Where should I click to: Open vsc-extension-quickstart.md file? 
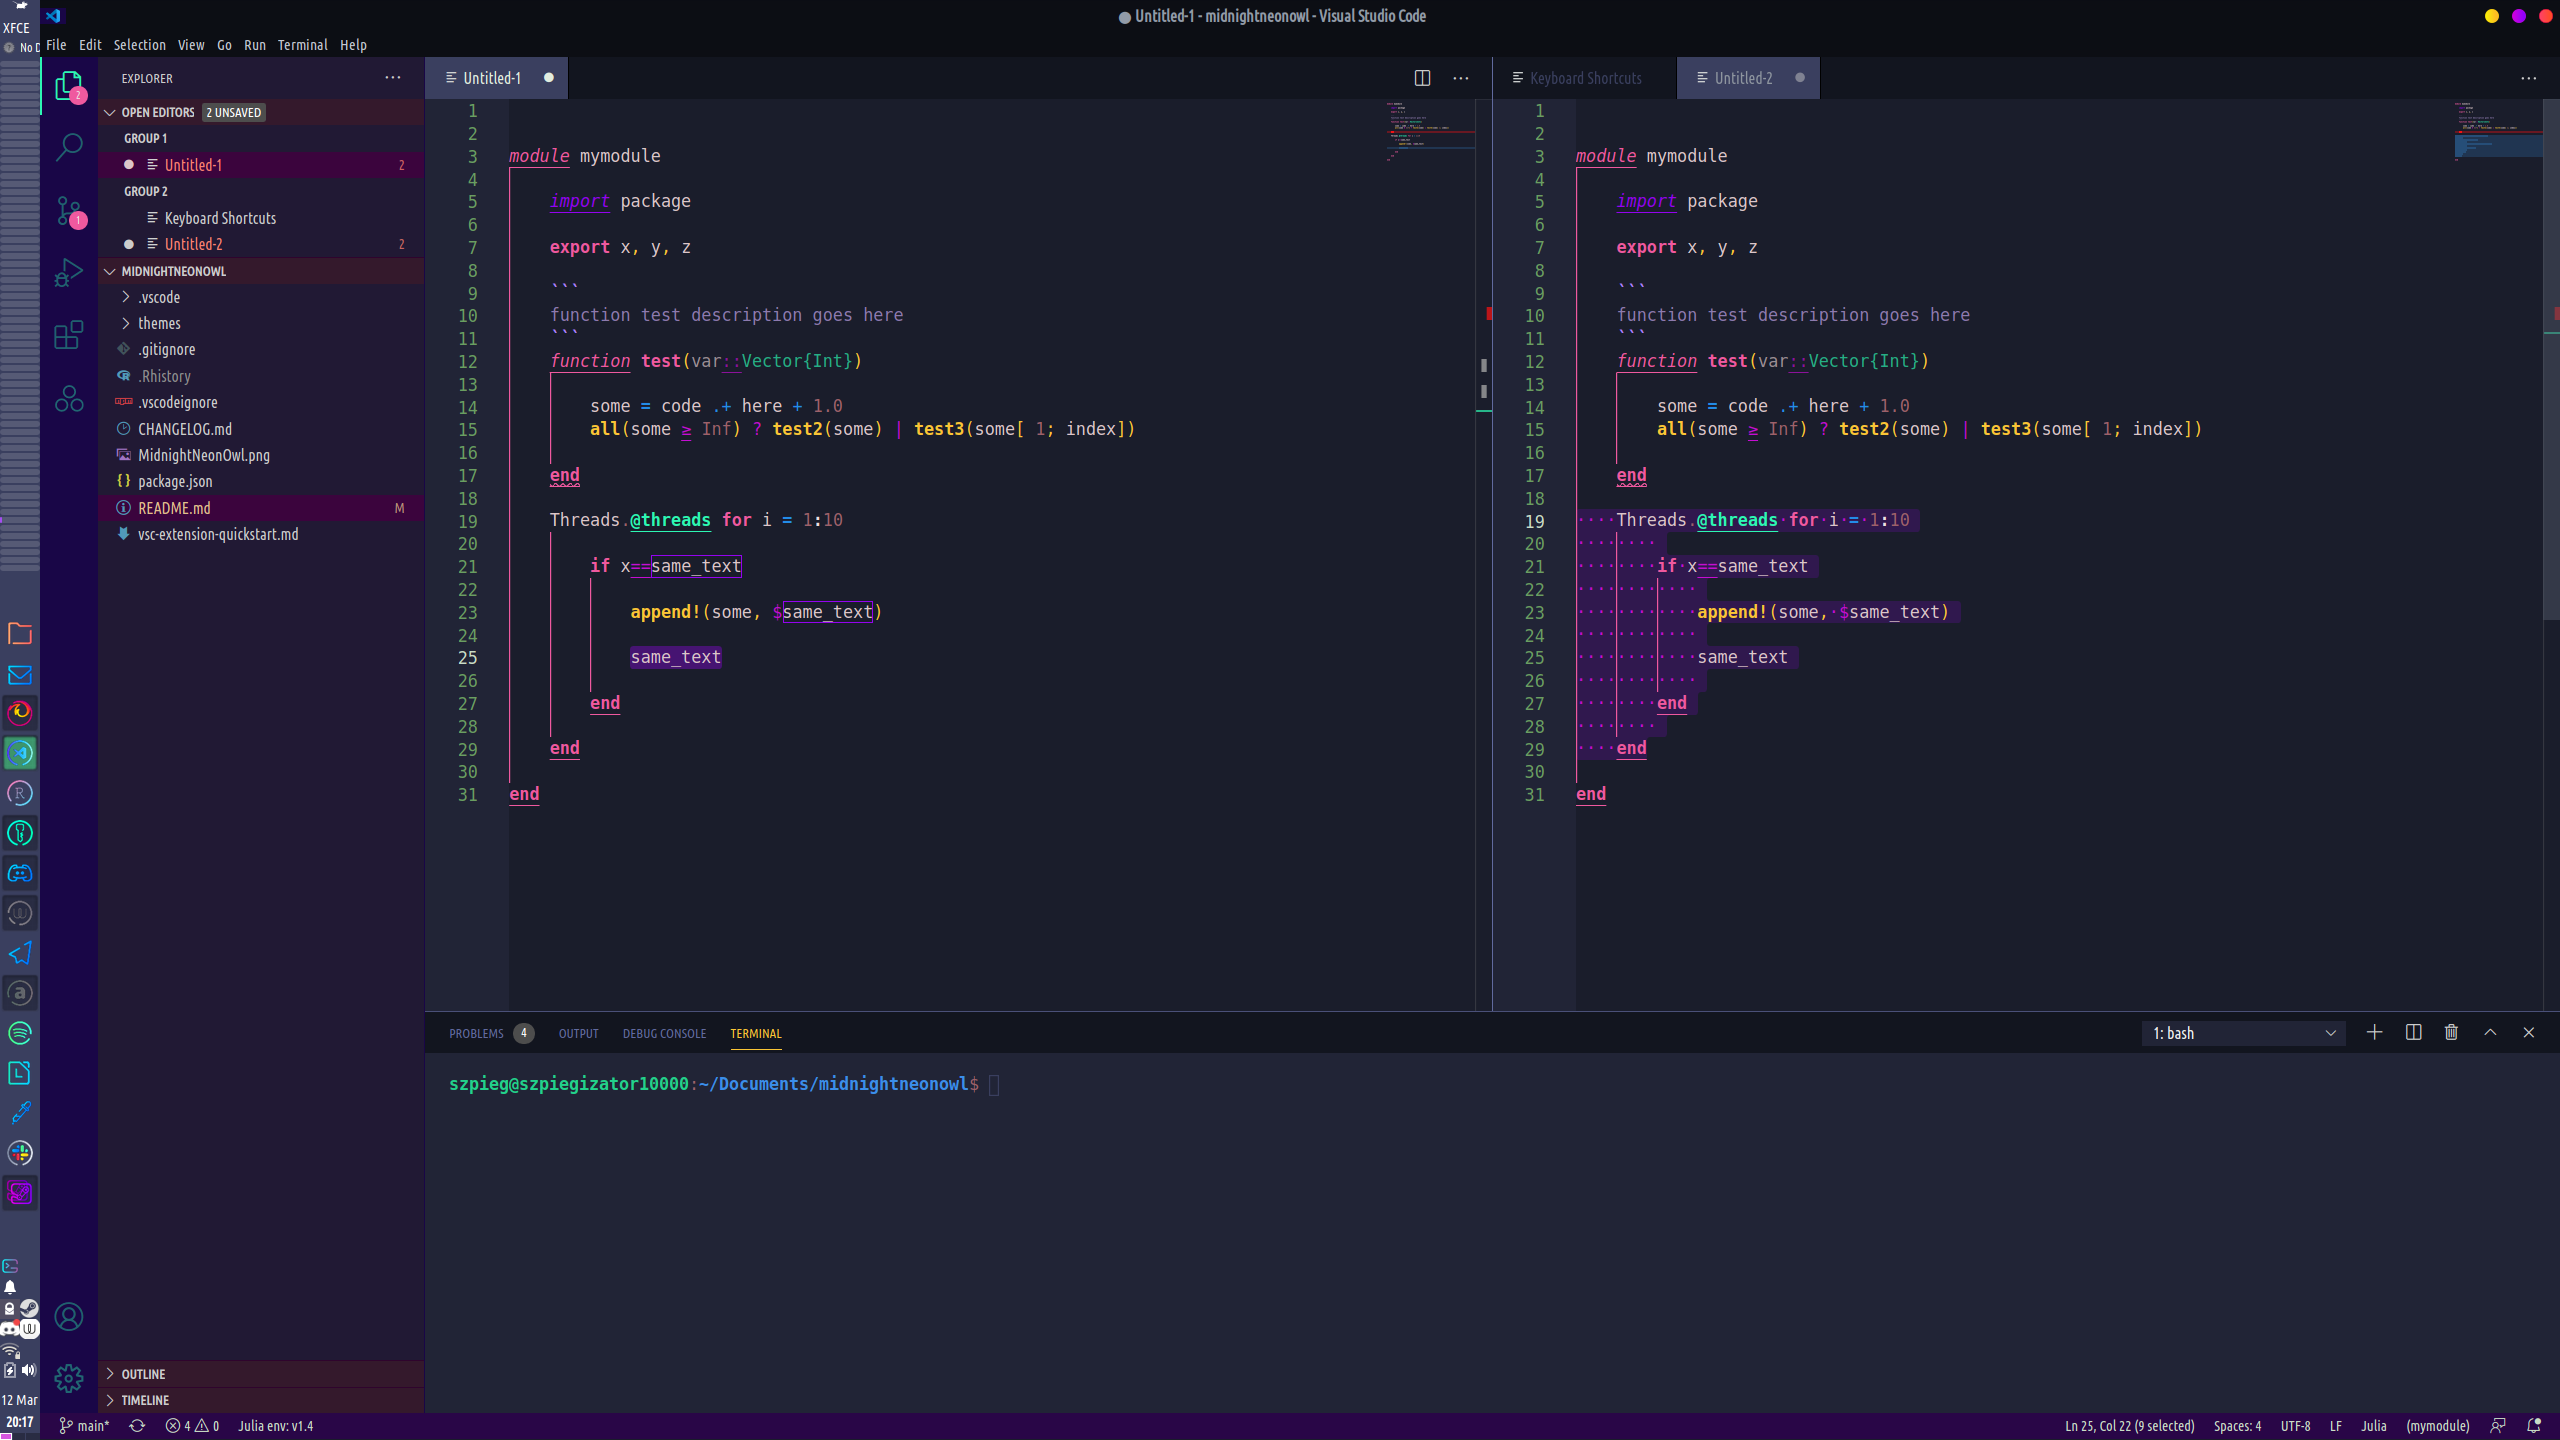261,534
